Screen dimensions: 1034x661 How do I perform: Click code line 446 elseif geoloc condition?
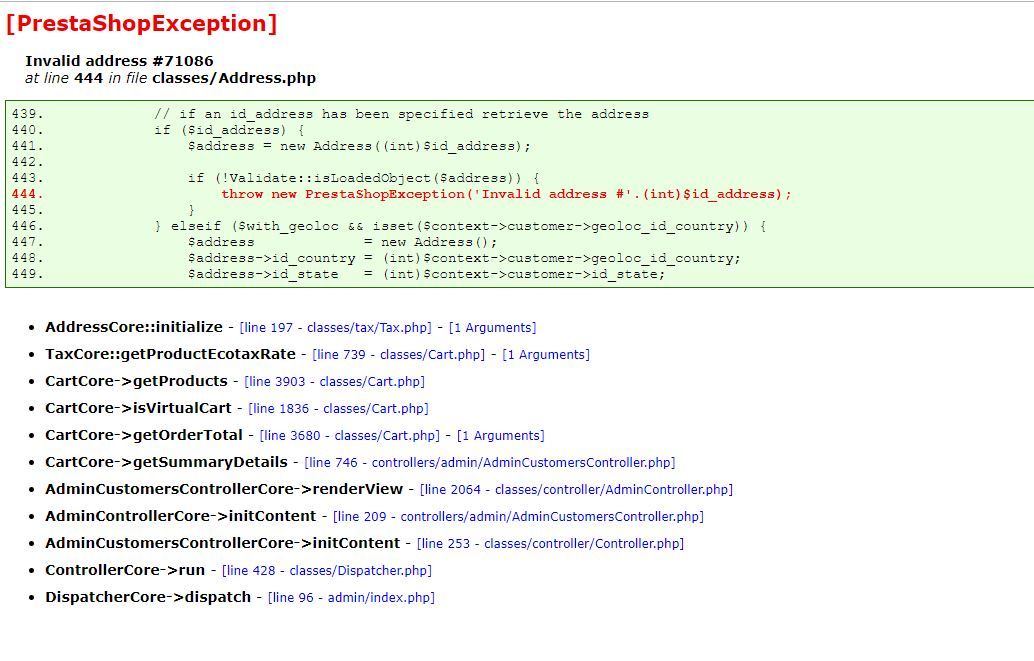[460, 227]
